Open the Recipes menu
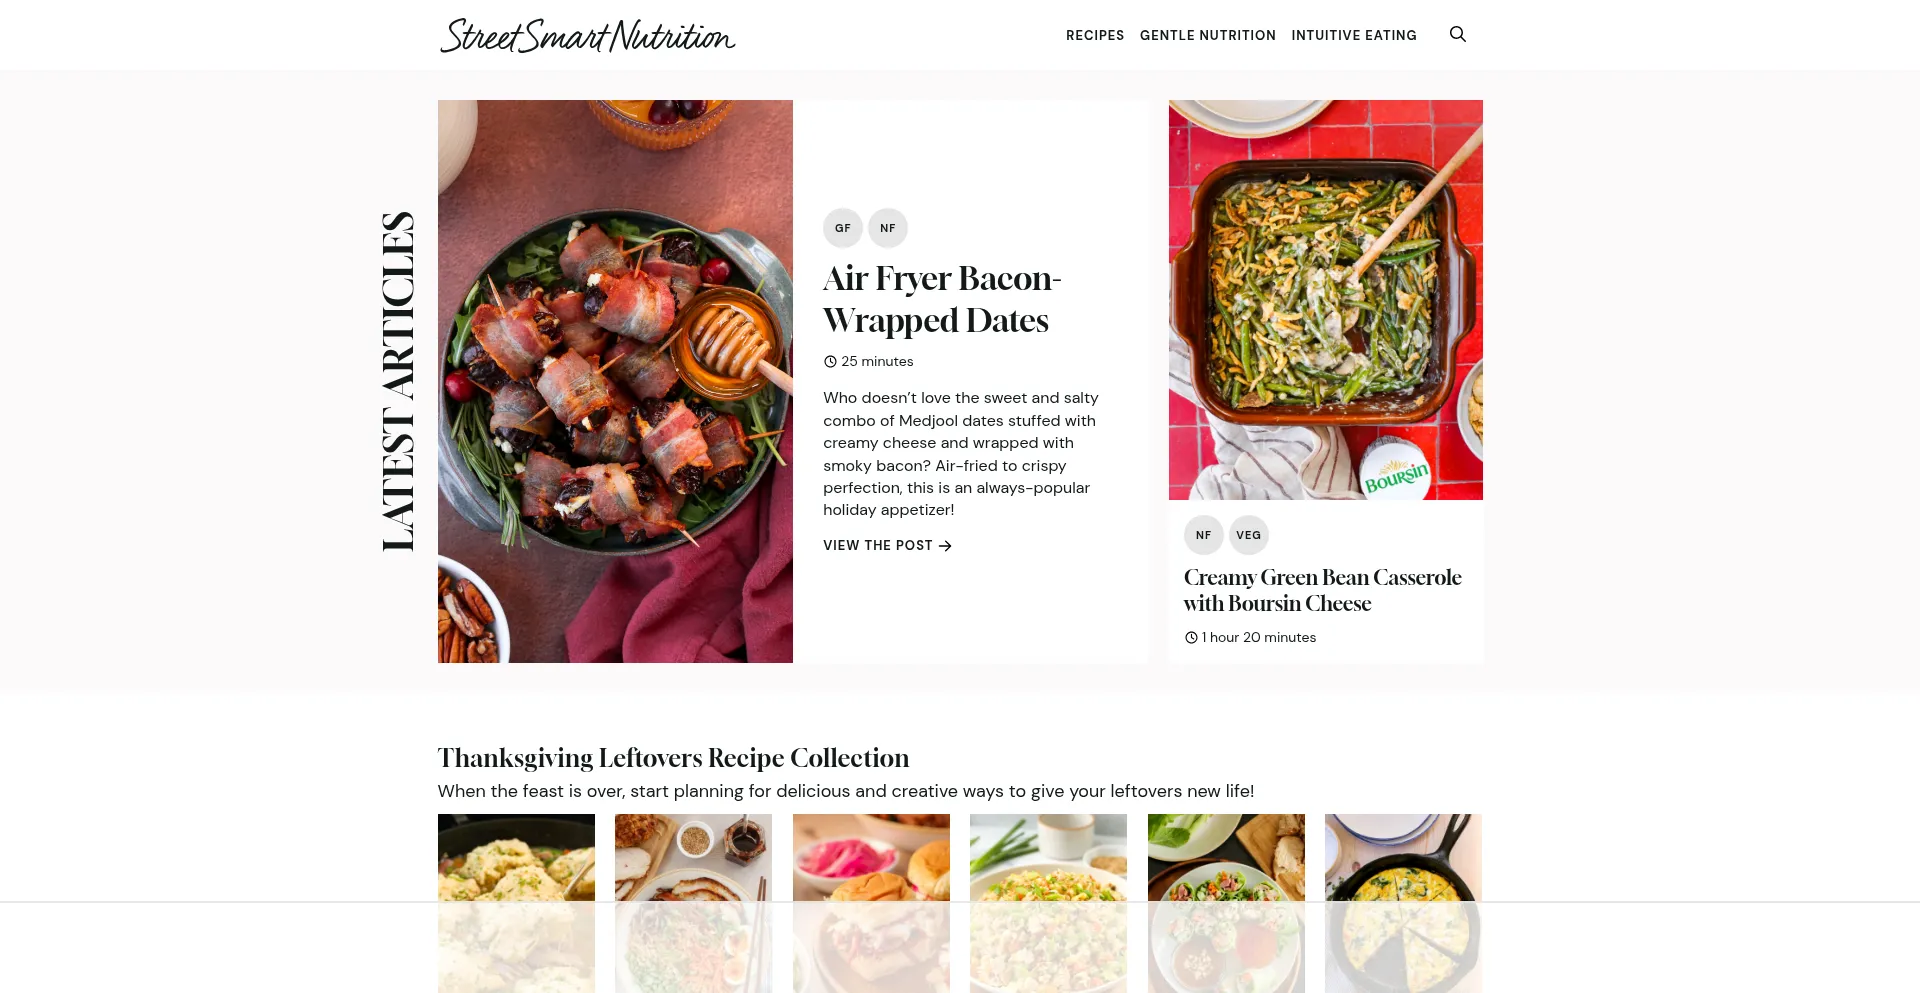 point(1095,35)
